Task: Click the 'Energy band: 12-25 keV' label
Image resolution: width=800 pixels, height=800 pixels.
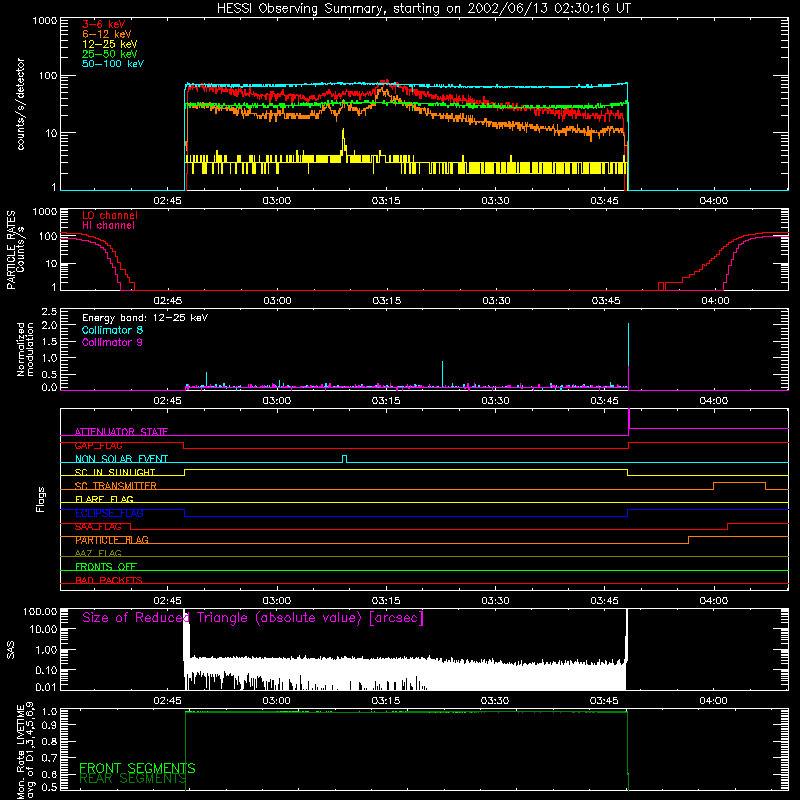Action: [x=145, y=318]
